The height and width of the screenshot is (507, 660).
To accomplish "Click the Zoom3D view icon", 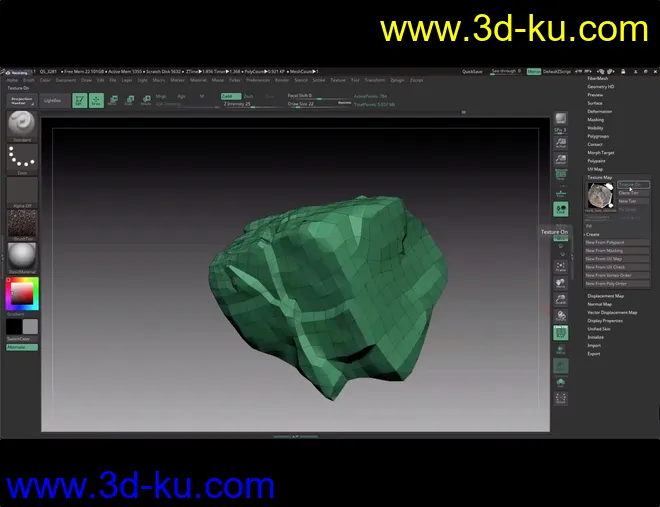I will click(x=561, y=299).
